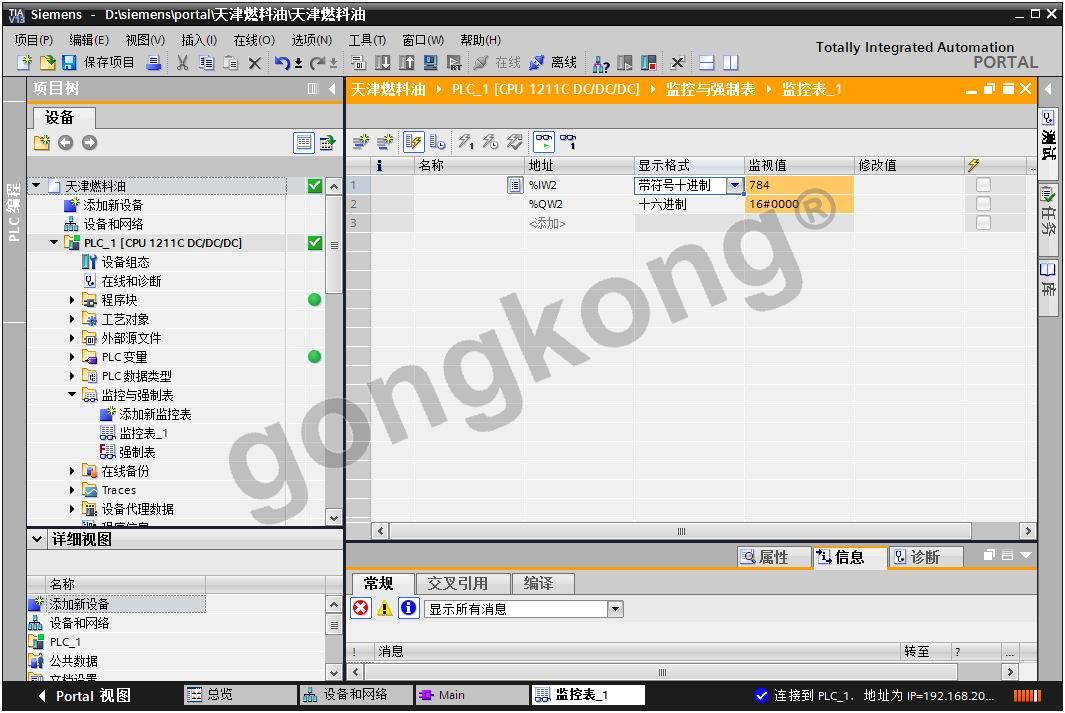1065x713 pixels.
Task: Click the navigate back arrow in project tree
Action: tap(65, 143)
